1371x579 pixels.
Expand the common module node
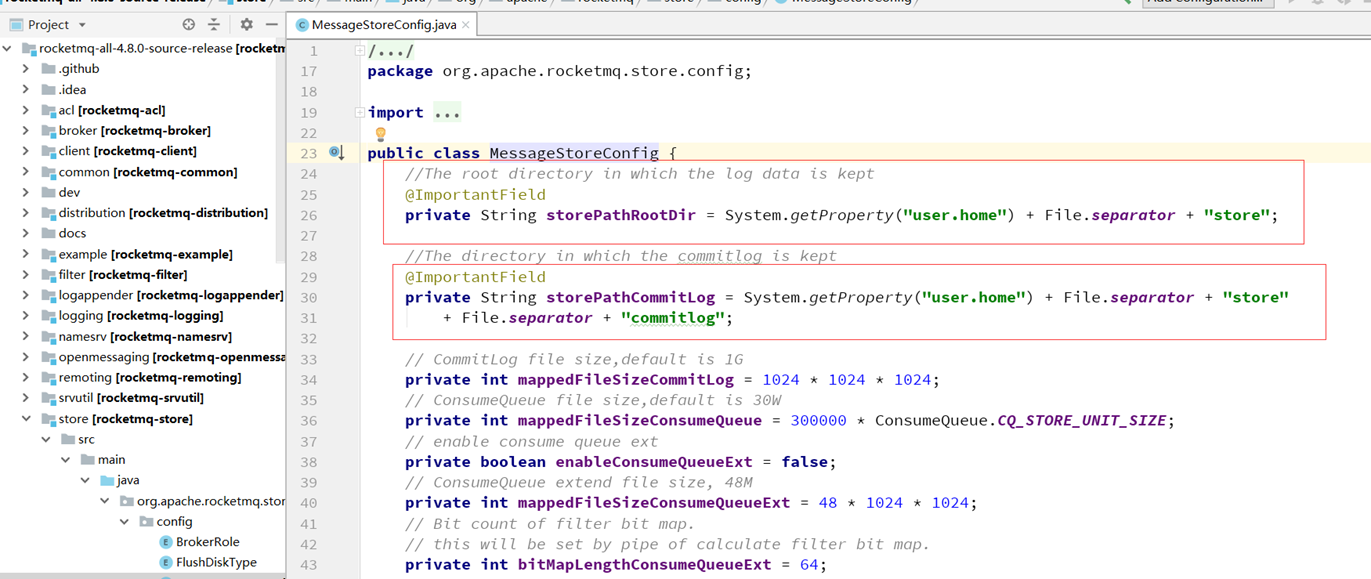26,172
